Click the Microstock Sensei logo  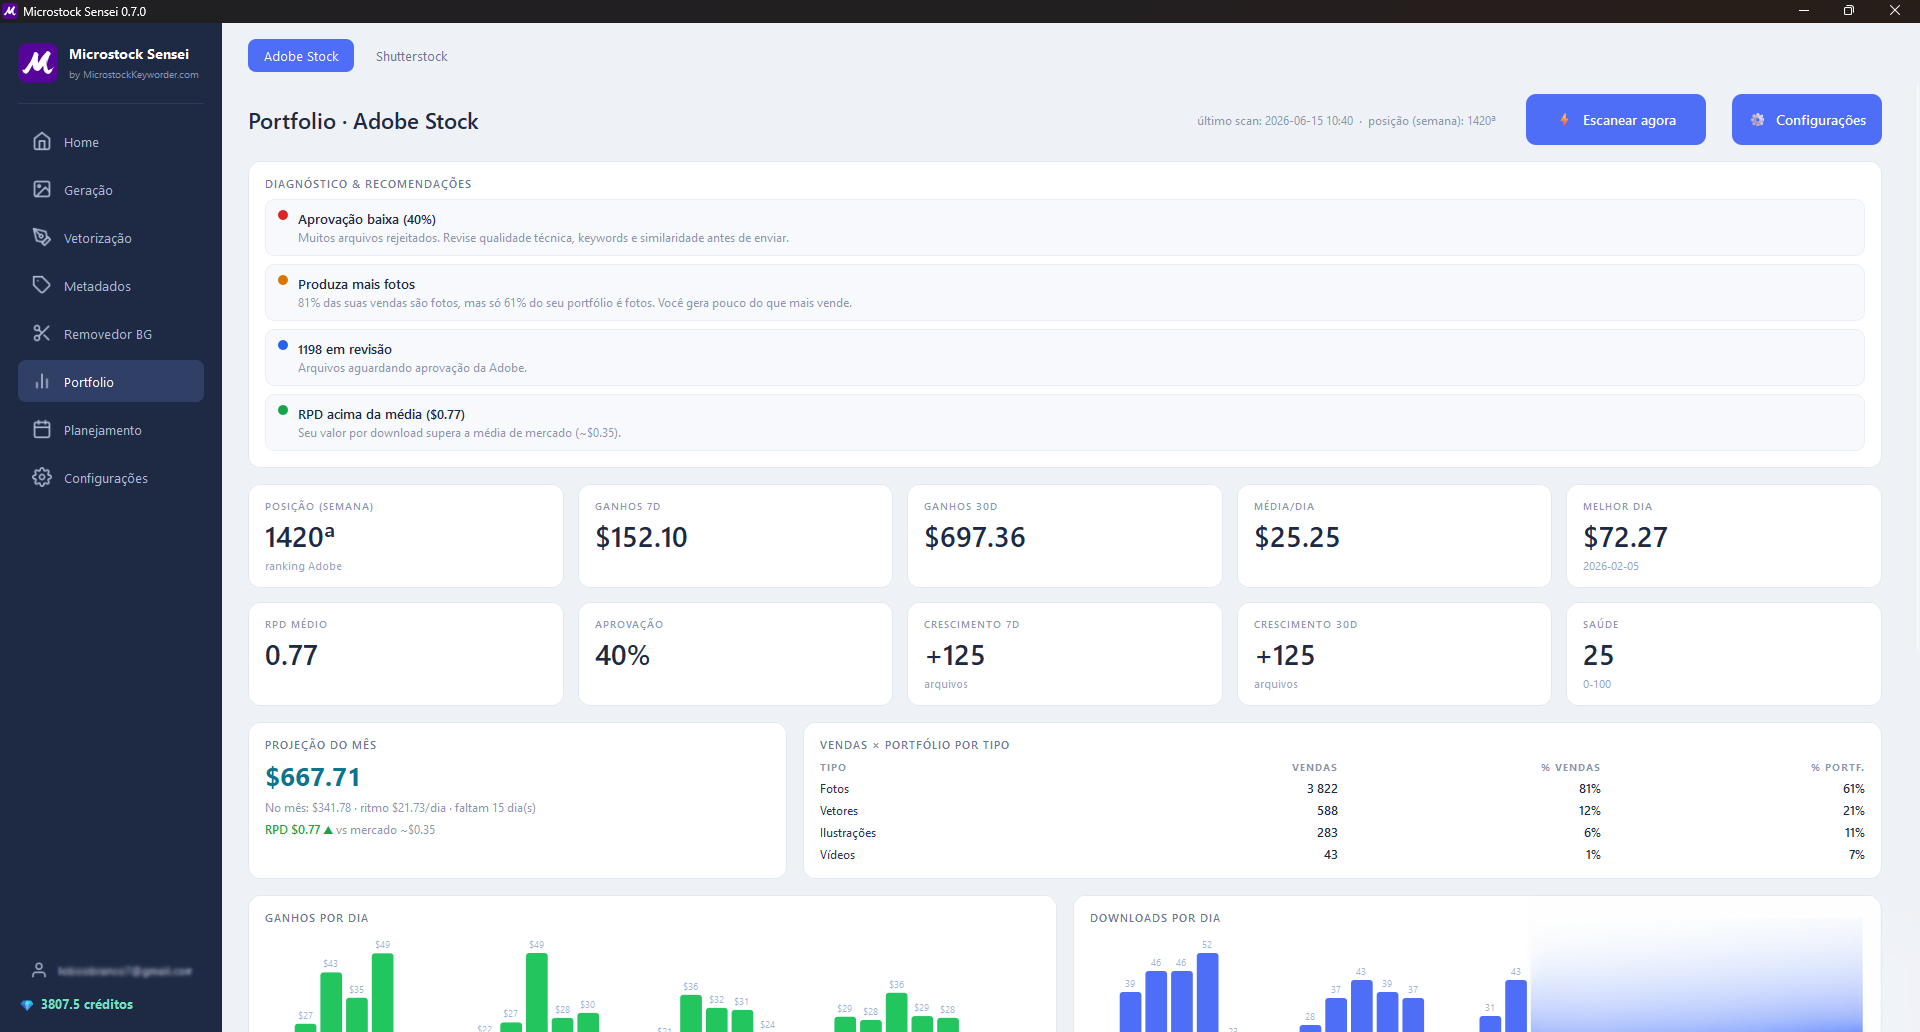point(38,63)
